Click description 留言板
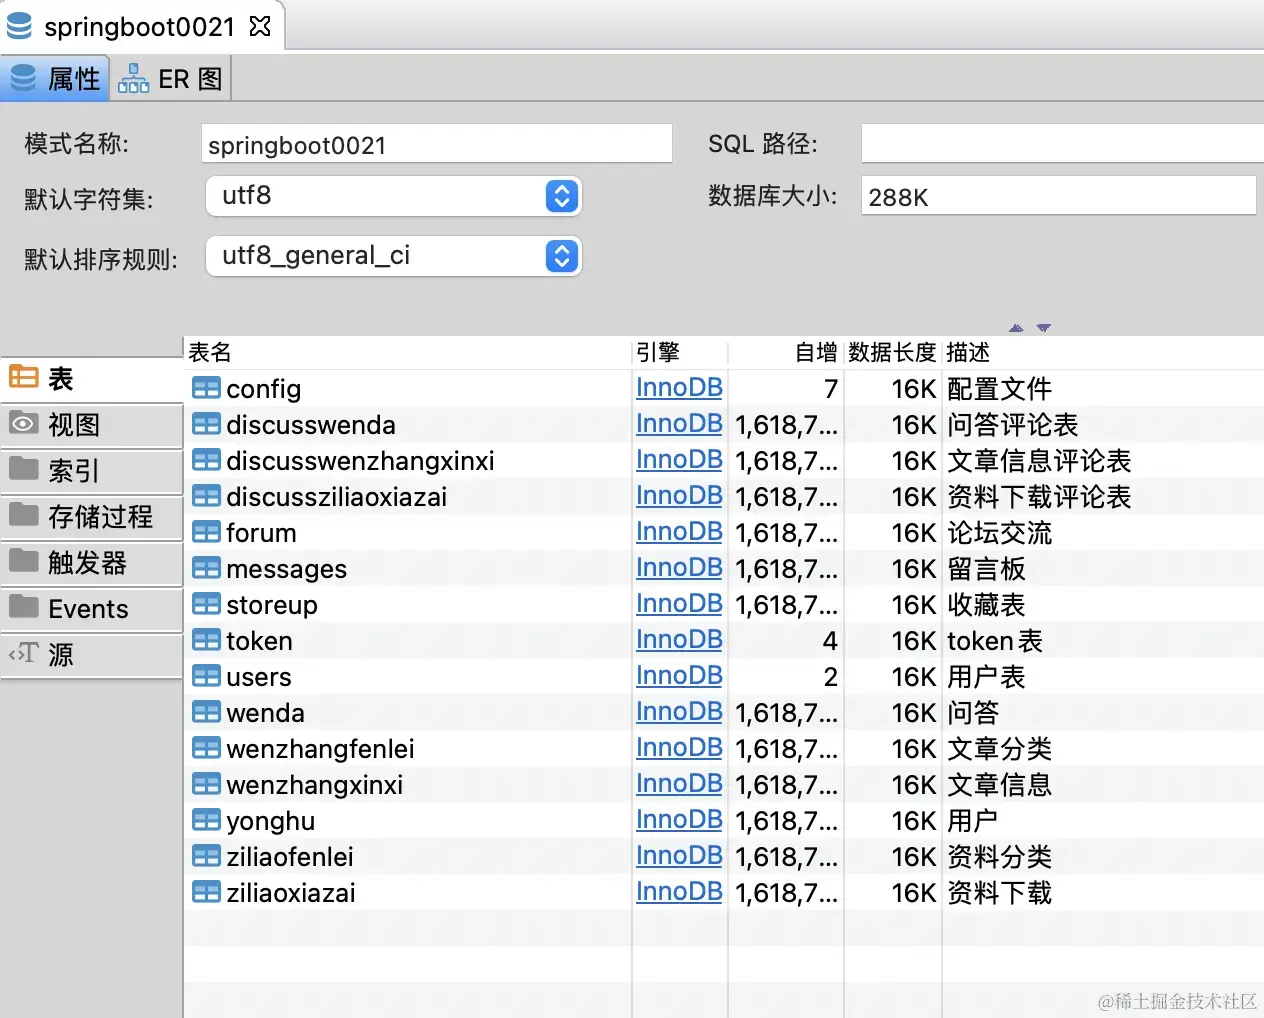This screenshot has height=1018, width=1264. pyautogui.click(x=986, y=569)
